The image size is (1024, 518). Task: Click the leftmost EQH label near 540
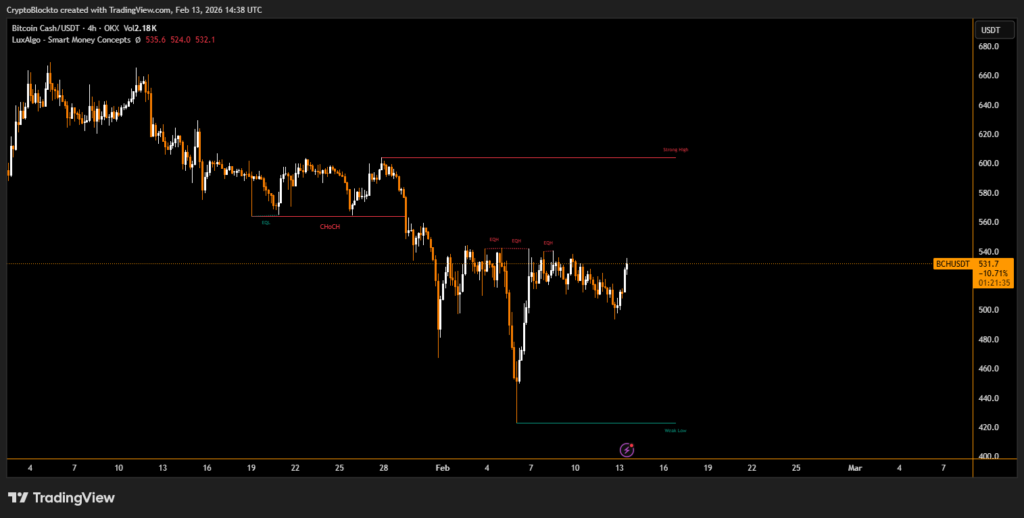click(494, 240)
